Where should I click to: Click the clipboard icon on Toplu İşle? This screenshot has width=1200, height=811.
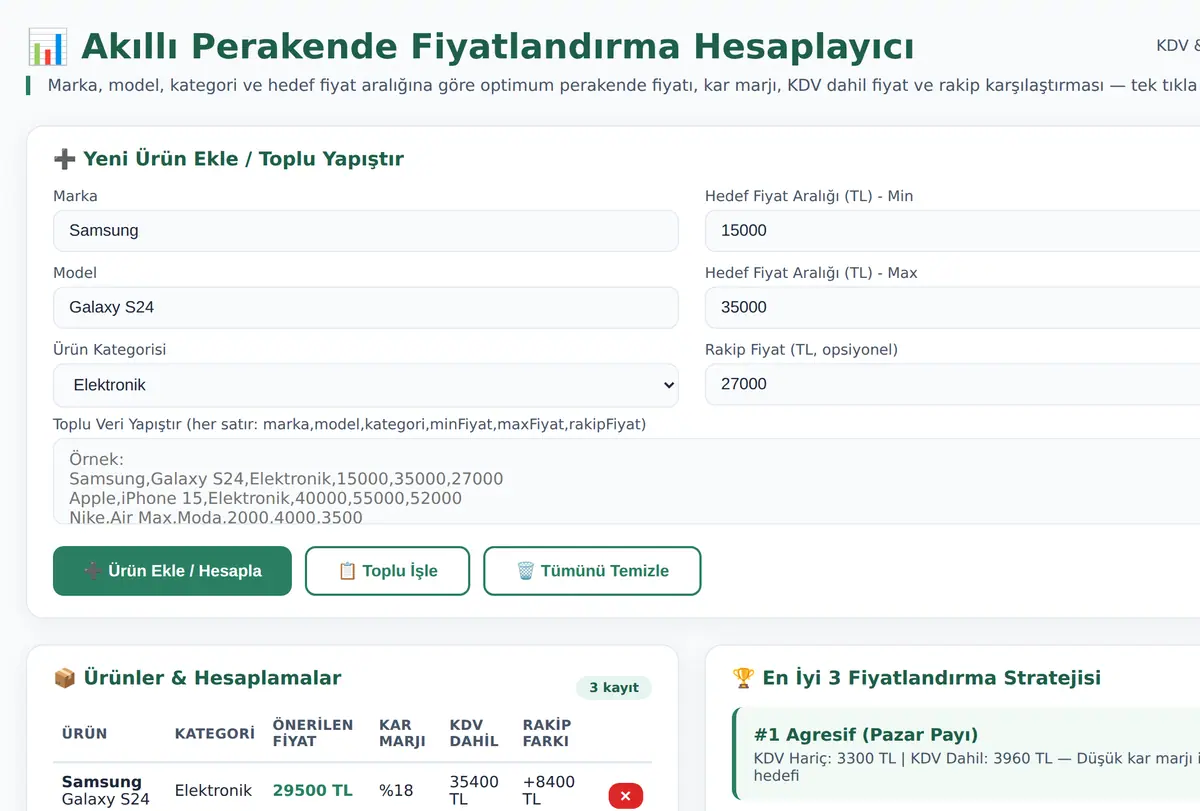point(347,571)
